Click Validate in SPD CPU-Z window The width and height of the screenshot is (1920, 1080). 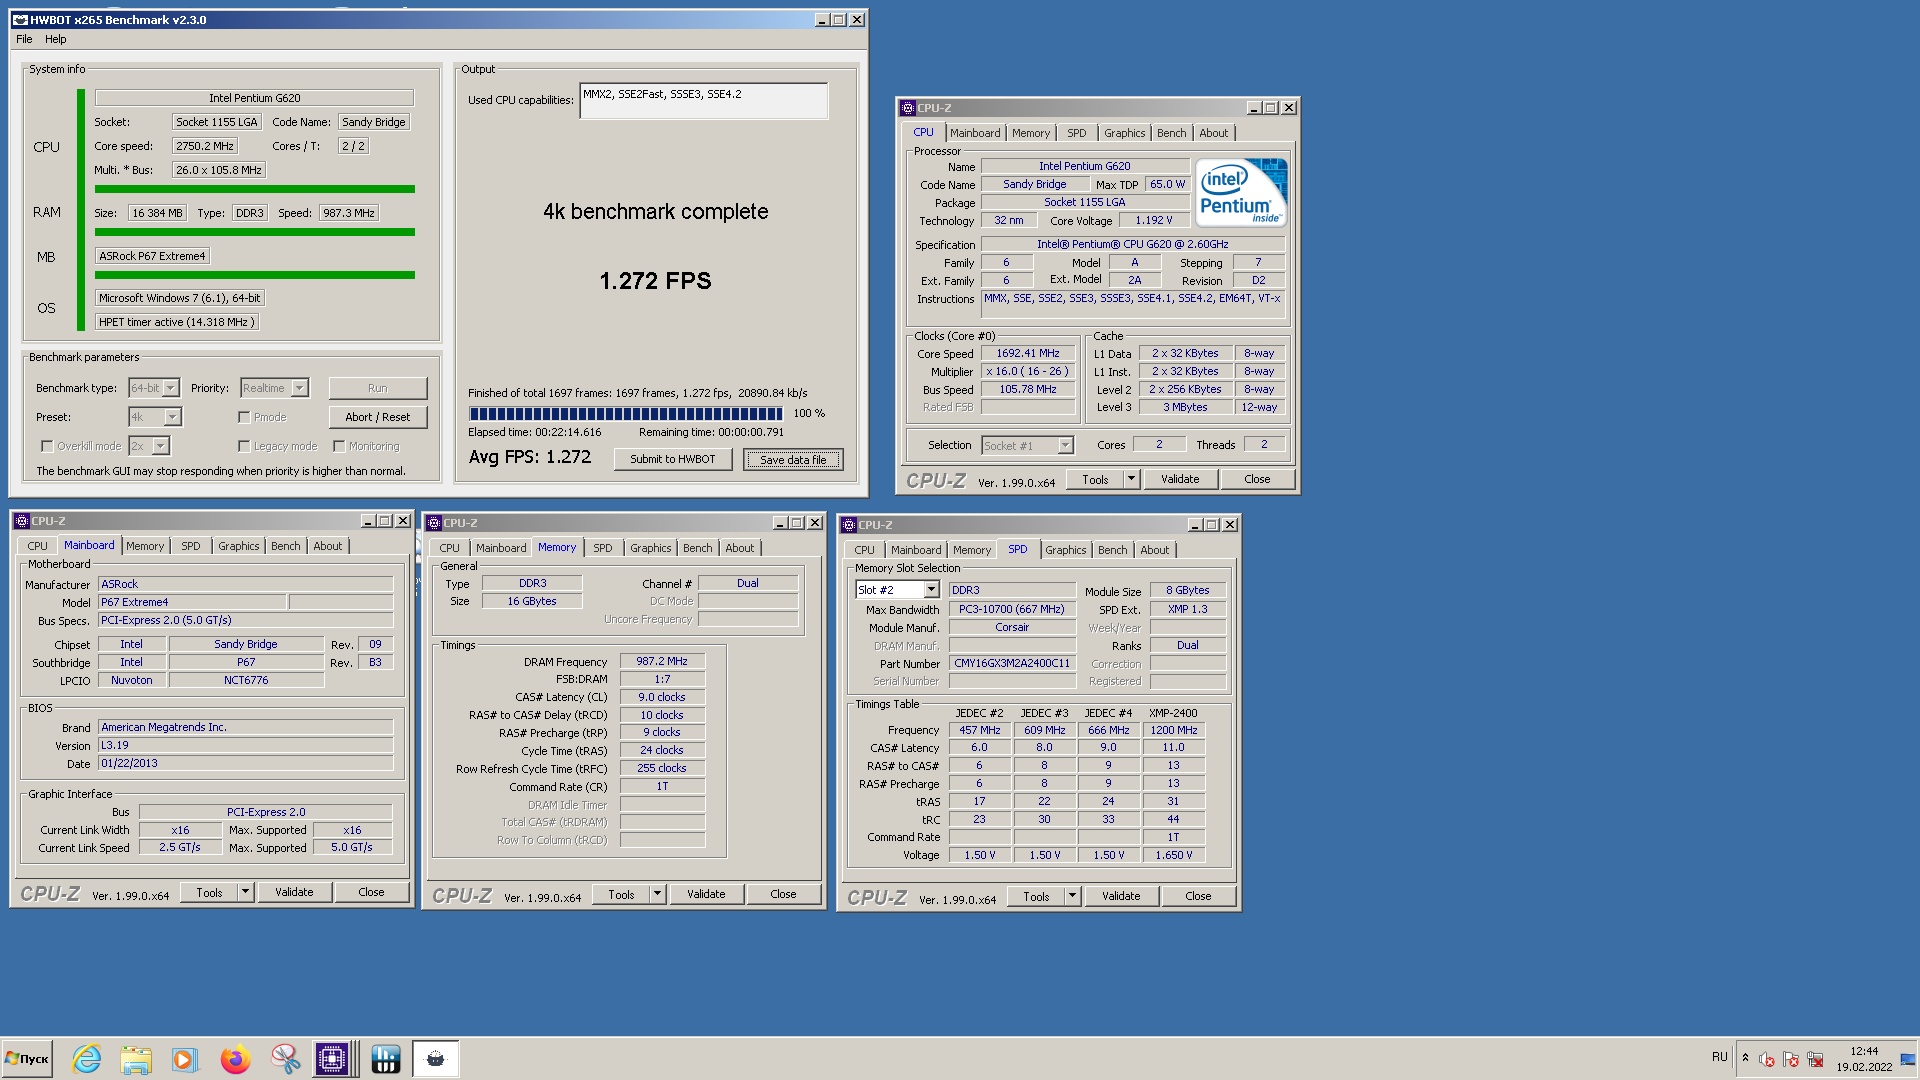pyautogui.click(x=1121, y=896)
